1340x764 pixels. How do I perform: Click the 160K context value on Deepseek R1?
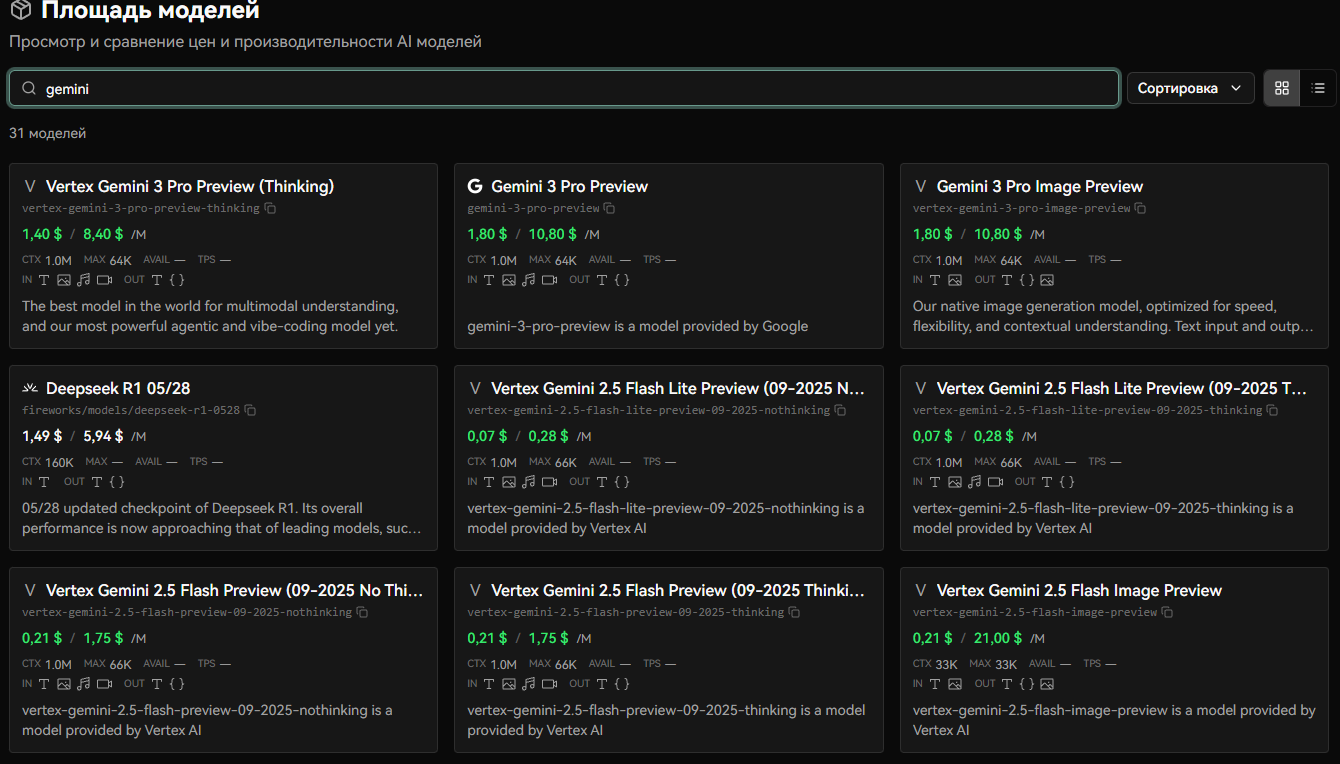coord(59,462)
